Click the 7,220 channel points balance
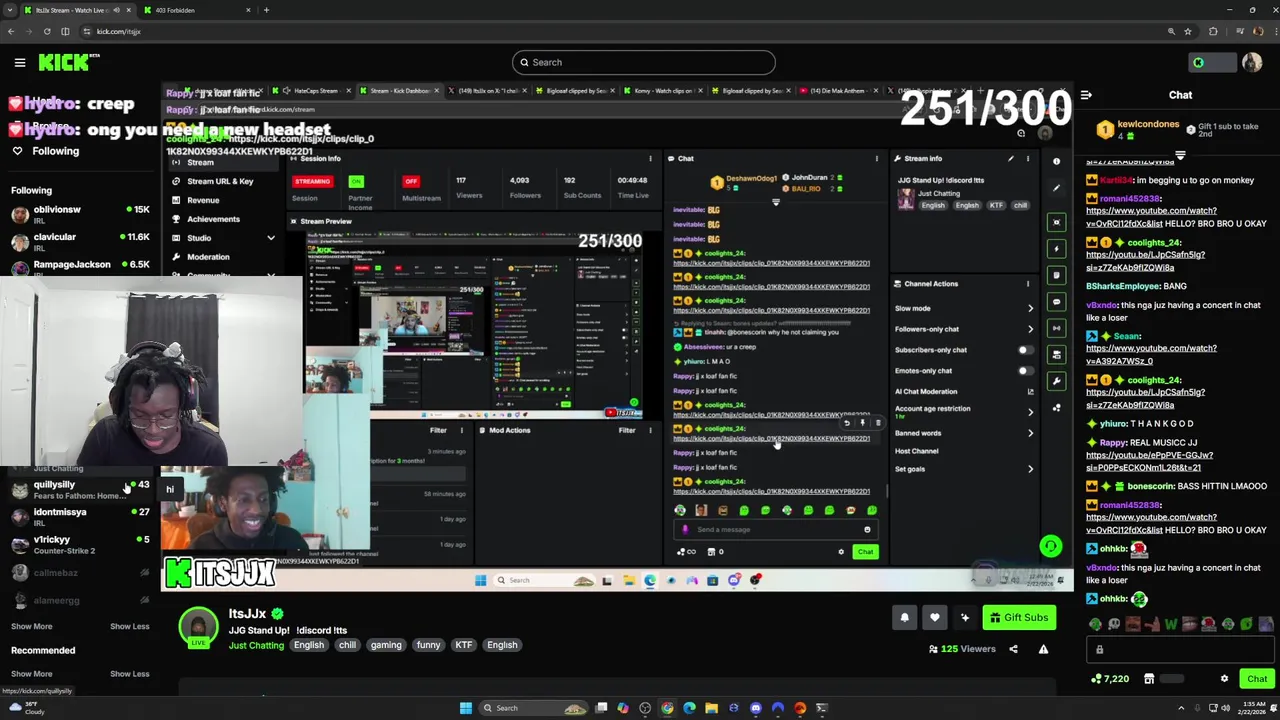 click(1111, 679)
